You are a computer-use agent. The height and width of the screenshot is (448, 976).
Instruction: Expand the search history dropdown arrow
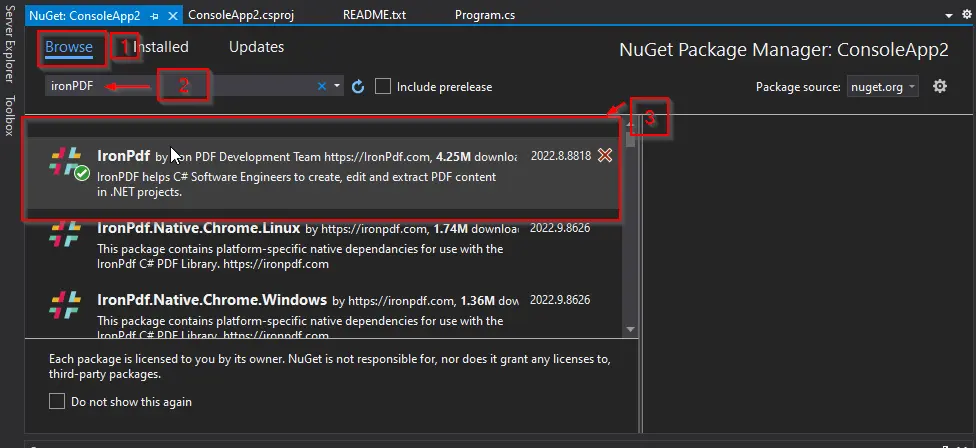(x=337, y=86)
